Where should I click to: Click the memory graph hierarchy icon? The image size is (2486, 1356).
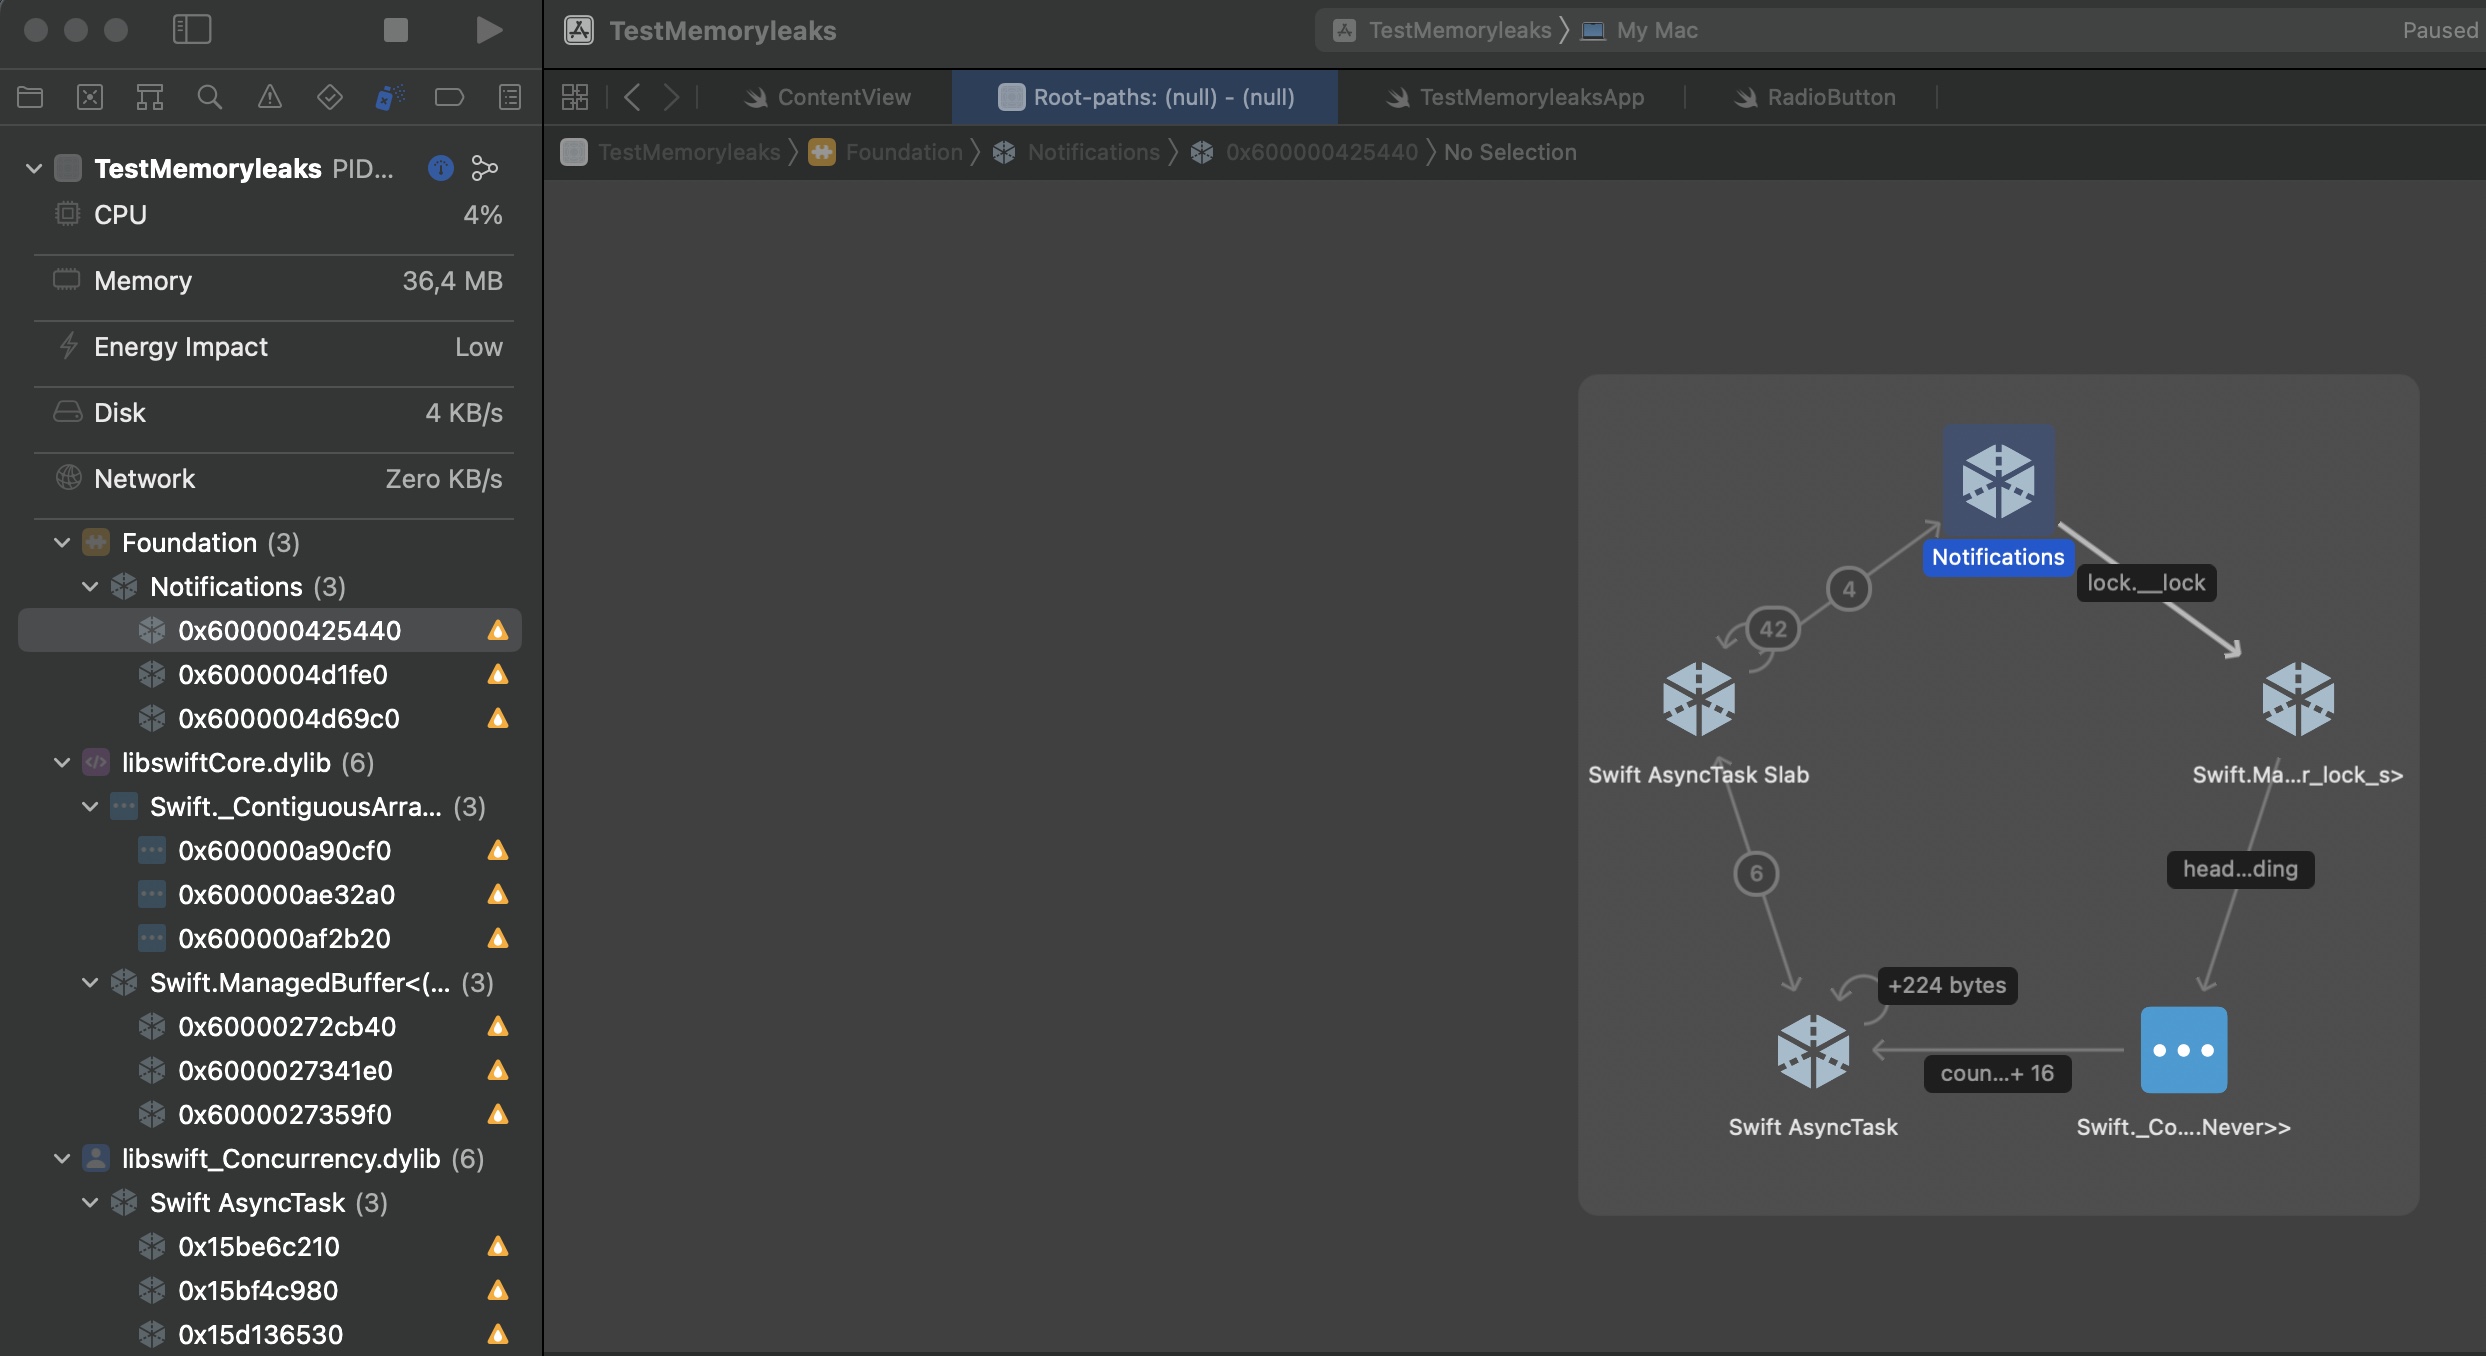484,168
